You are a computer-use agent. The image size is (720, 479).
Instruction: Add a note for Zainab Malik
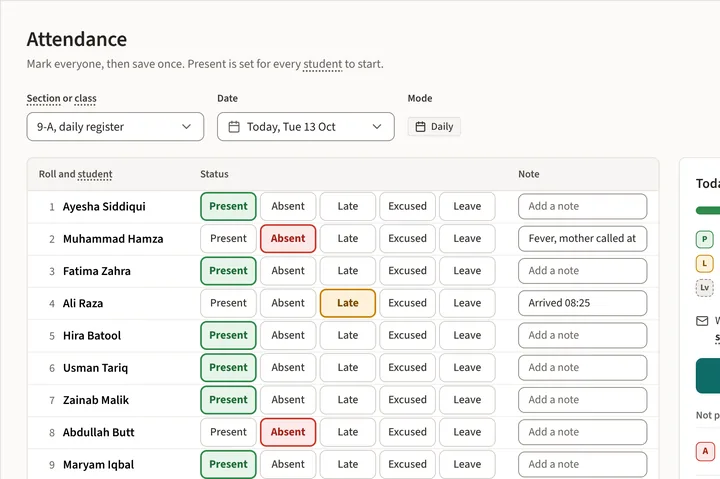tap(583, 400)
